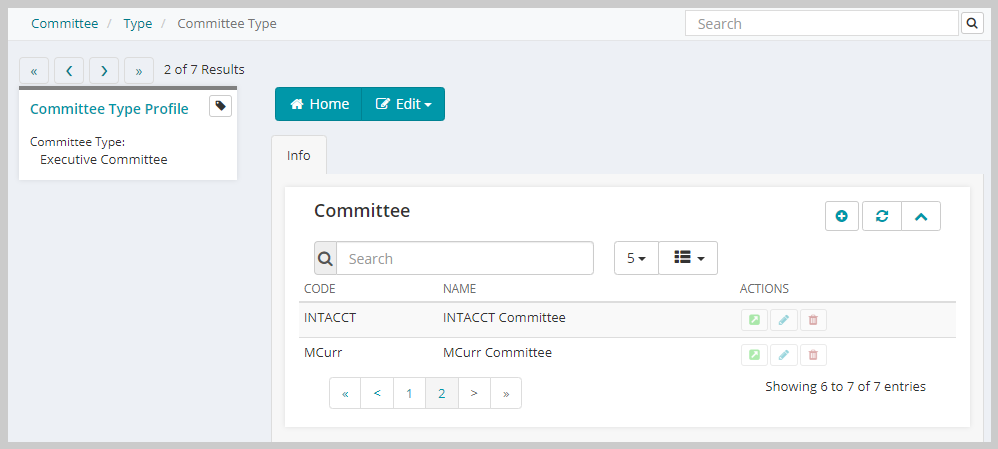Go to page 1 of the committee table

(x=409, y=393)
